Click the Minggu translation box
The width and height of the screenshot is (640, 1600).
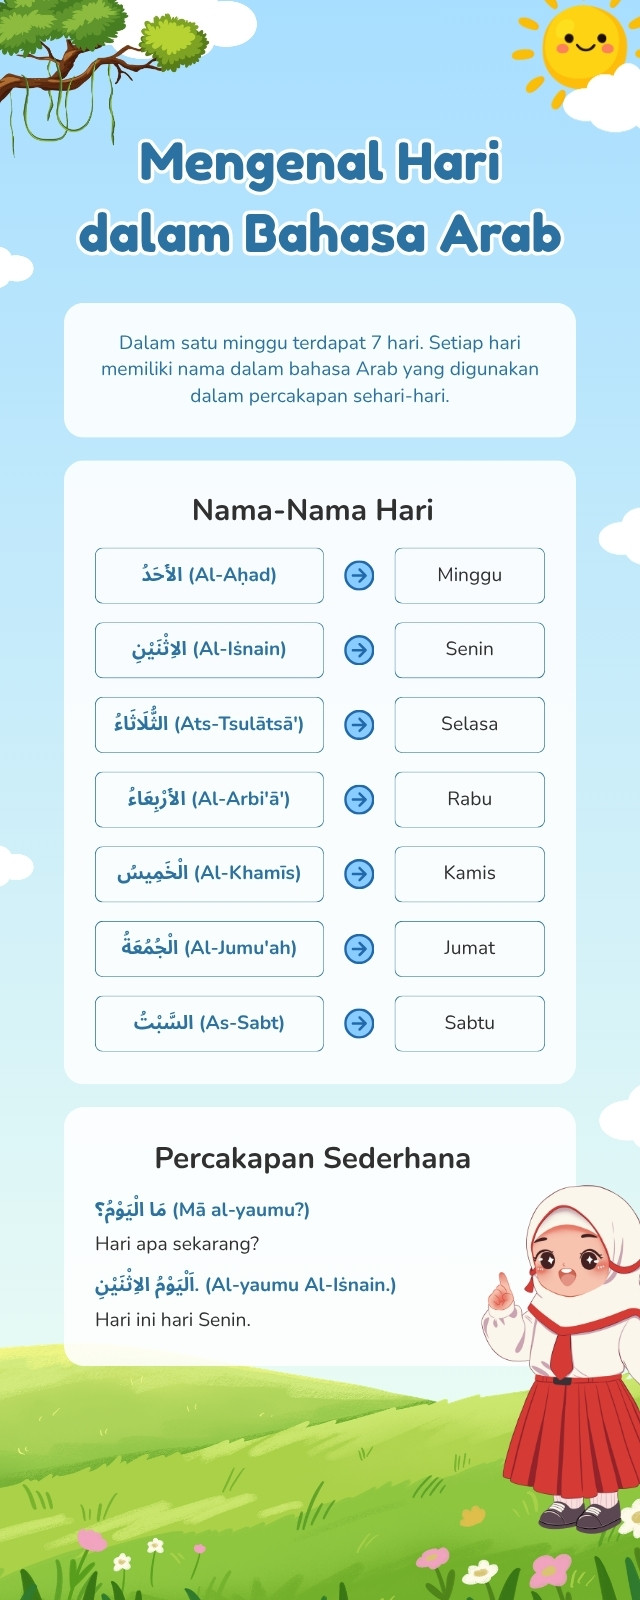point(470,575)
